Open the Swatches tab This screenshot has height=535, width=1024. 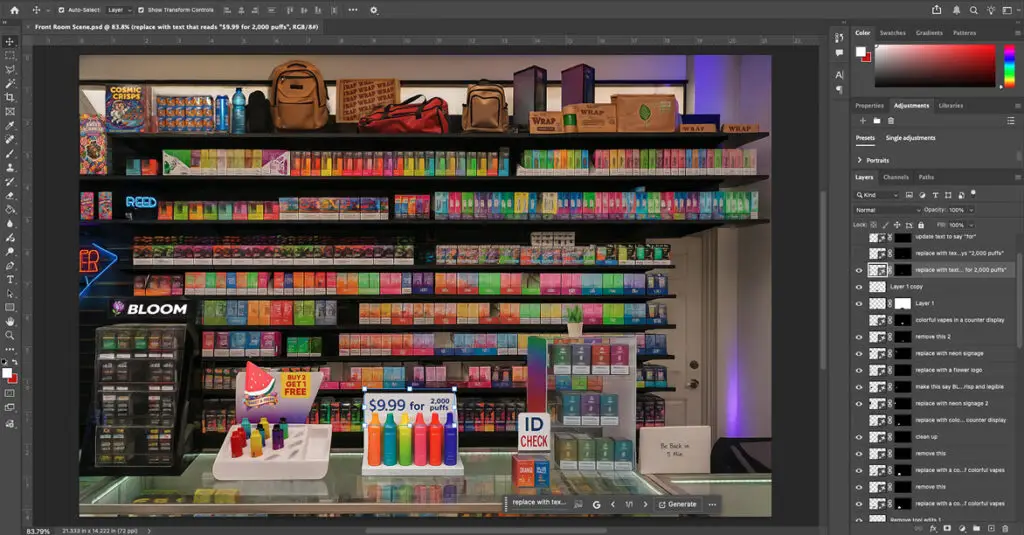(892, 33)
